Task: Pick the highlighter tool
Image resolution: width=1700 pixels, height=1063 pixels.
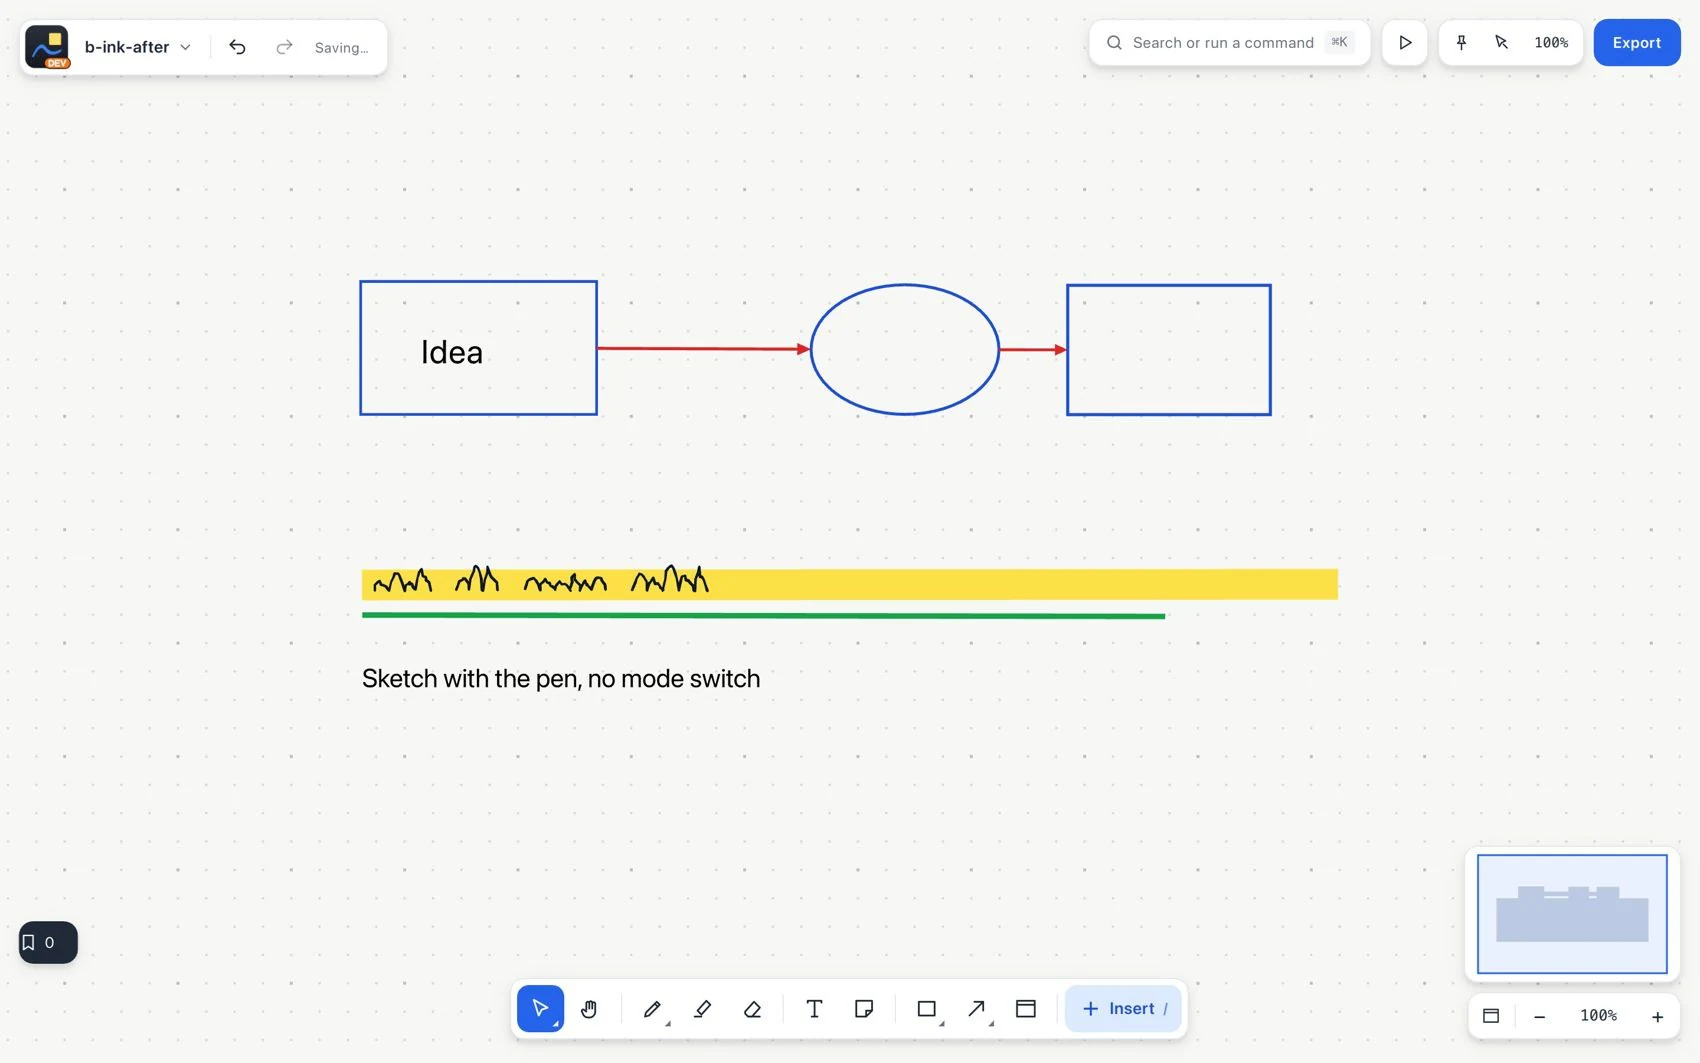Action: [702, 1008]
